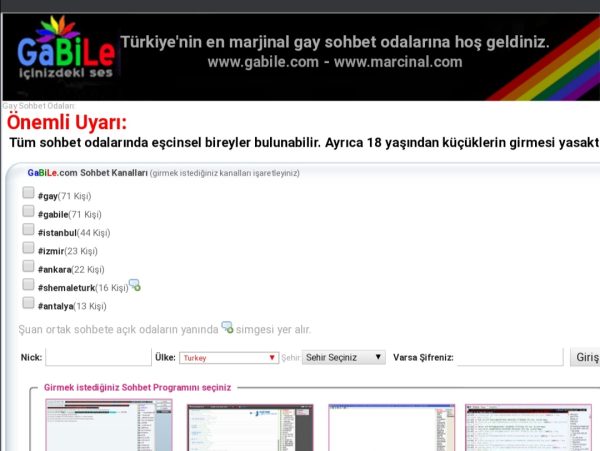Viewport: 600px width, 451px height.
Task: Tick the #izmir channel checkbox
Action: tap(28, 247)
